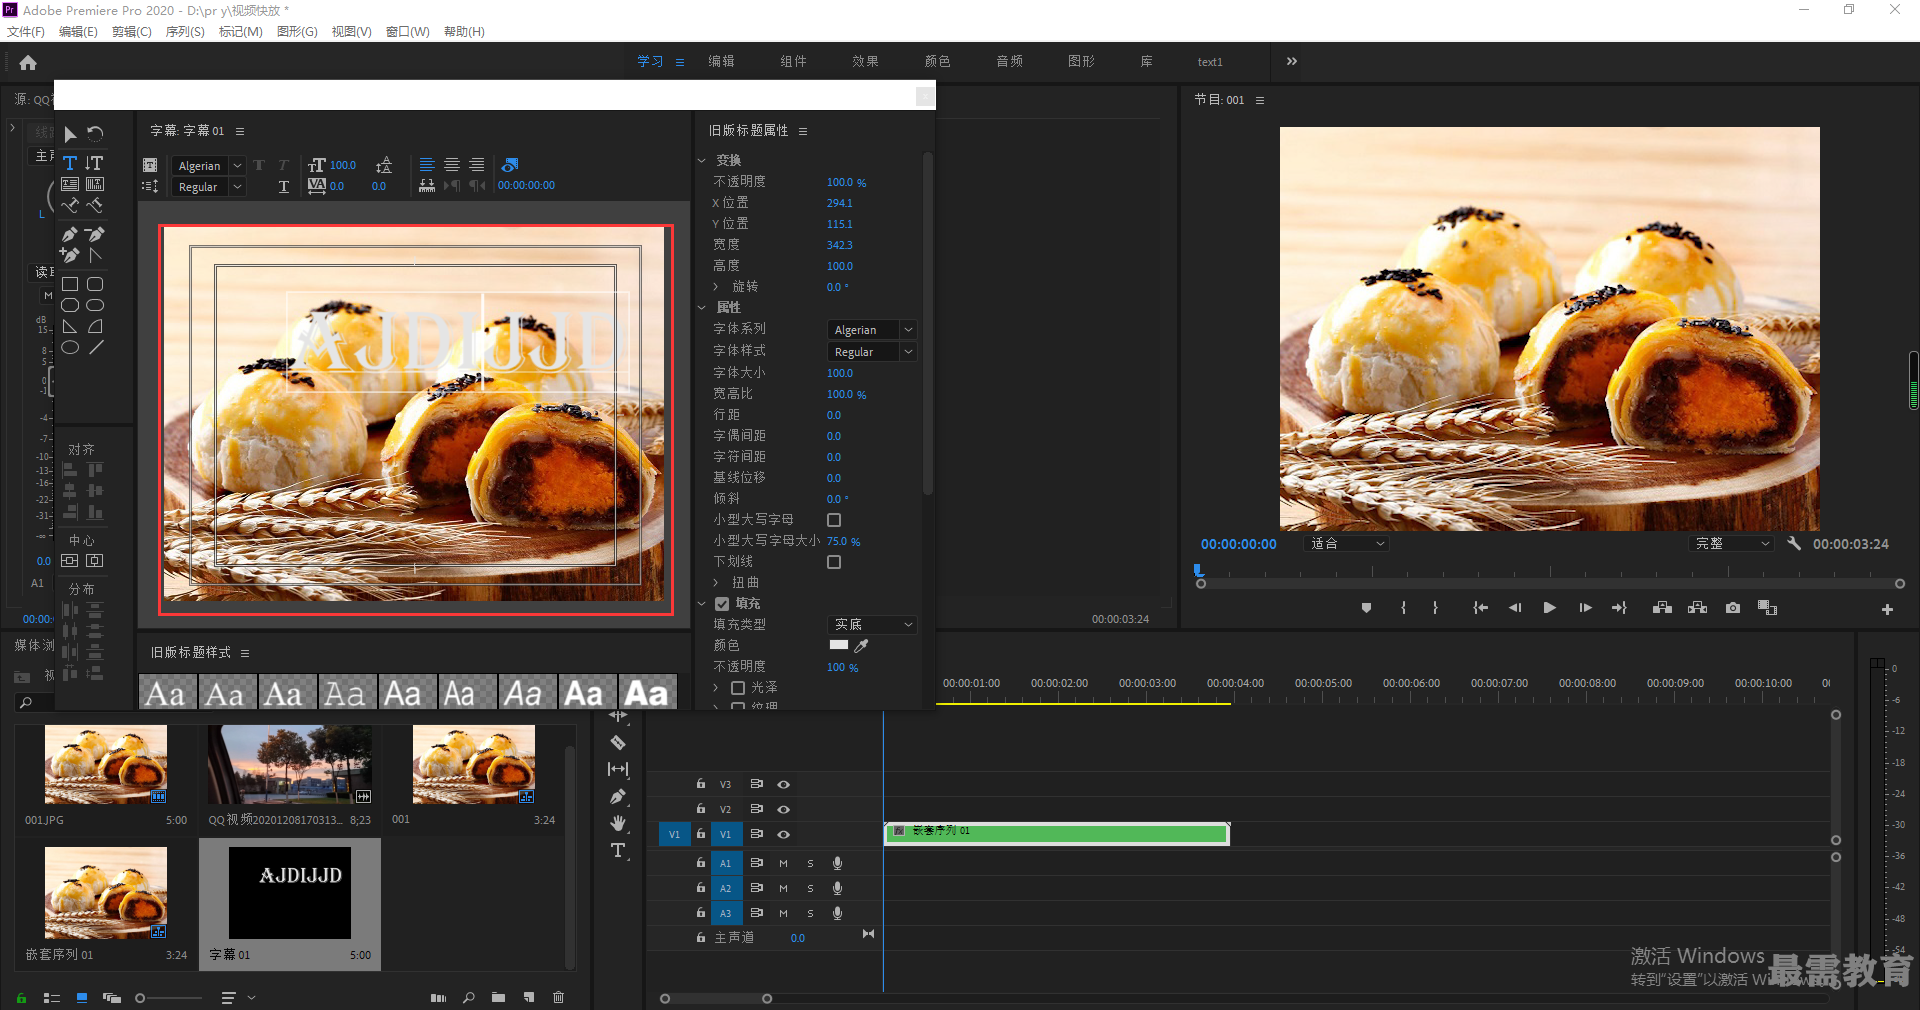Click the eyedropper next to fill color
This screenshot has width=1920, height=1010.
tap(861, 646)
